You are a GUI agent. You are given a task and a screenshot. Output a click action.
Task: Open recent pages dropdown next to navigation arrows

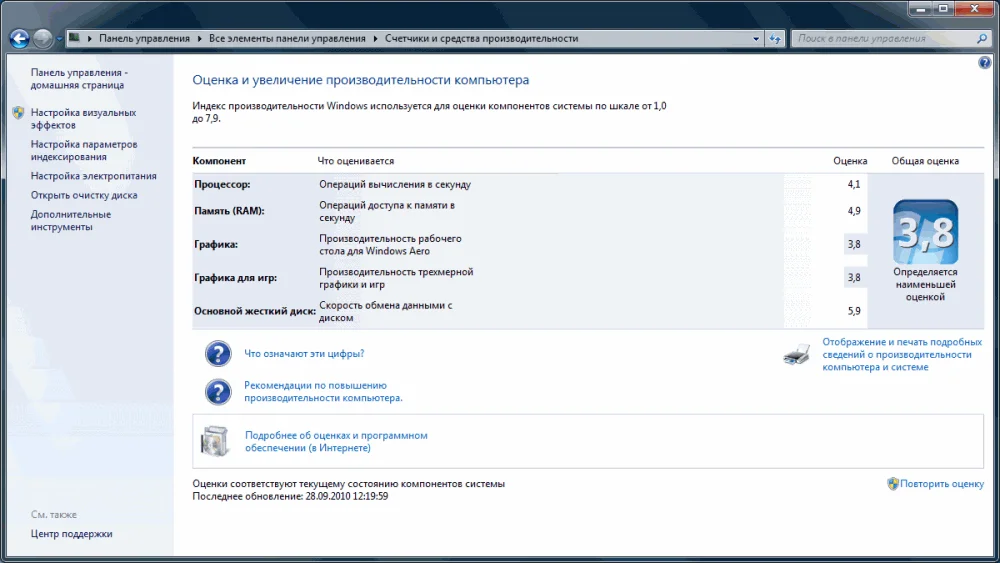[x=59, y=39]
